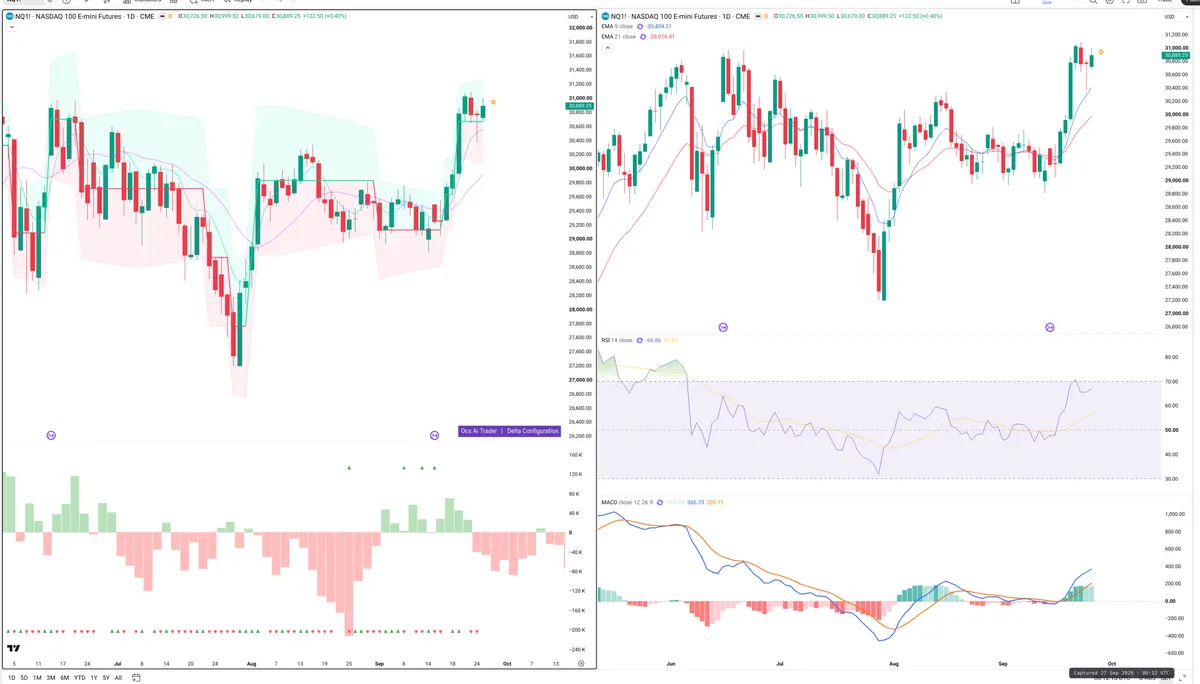This screenshot has width=1200, height=684.
Task: Click the orange D marker on right chart
Action: pyautogui.click(x=1101, y=51)
